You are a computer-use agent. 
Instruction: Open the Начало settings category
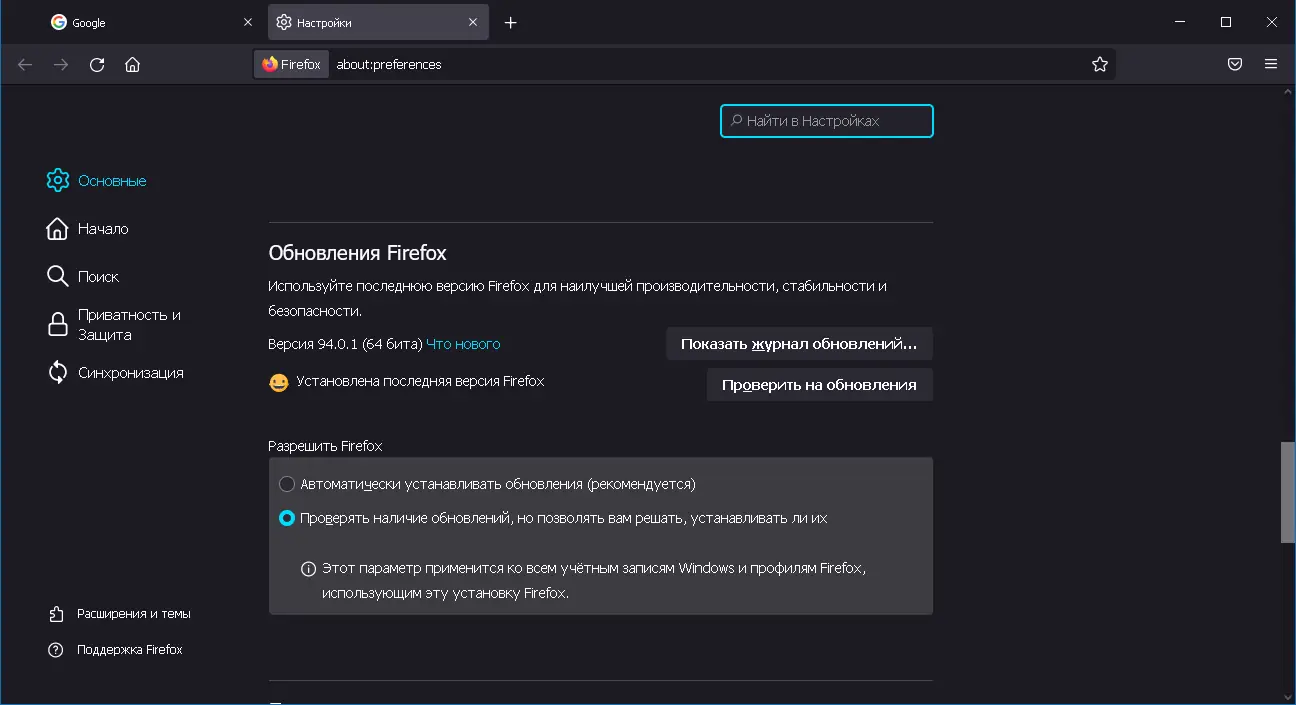point(102,229)
